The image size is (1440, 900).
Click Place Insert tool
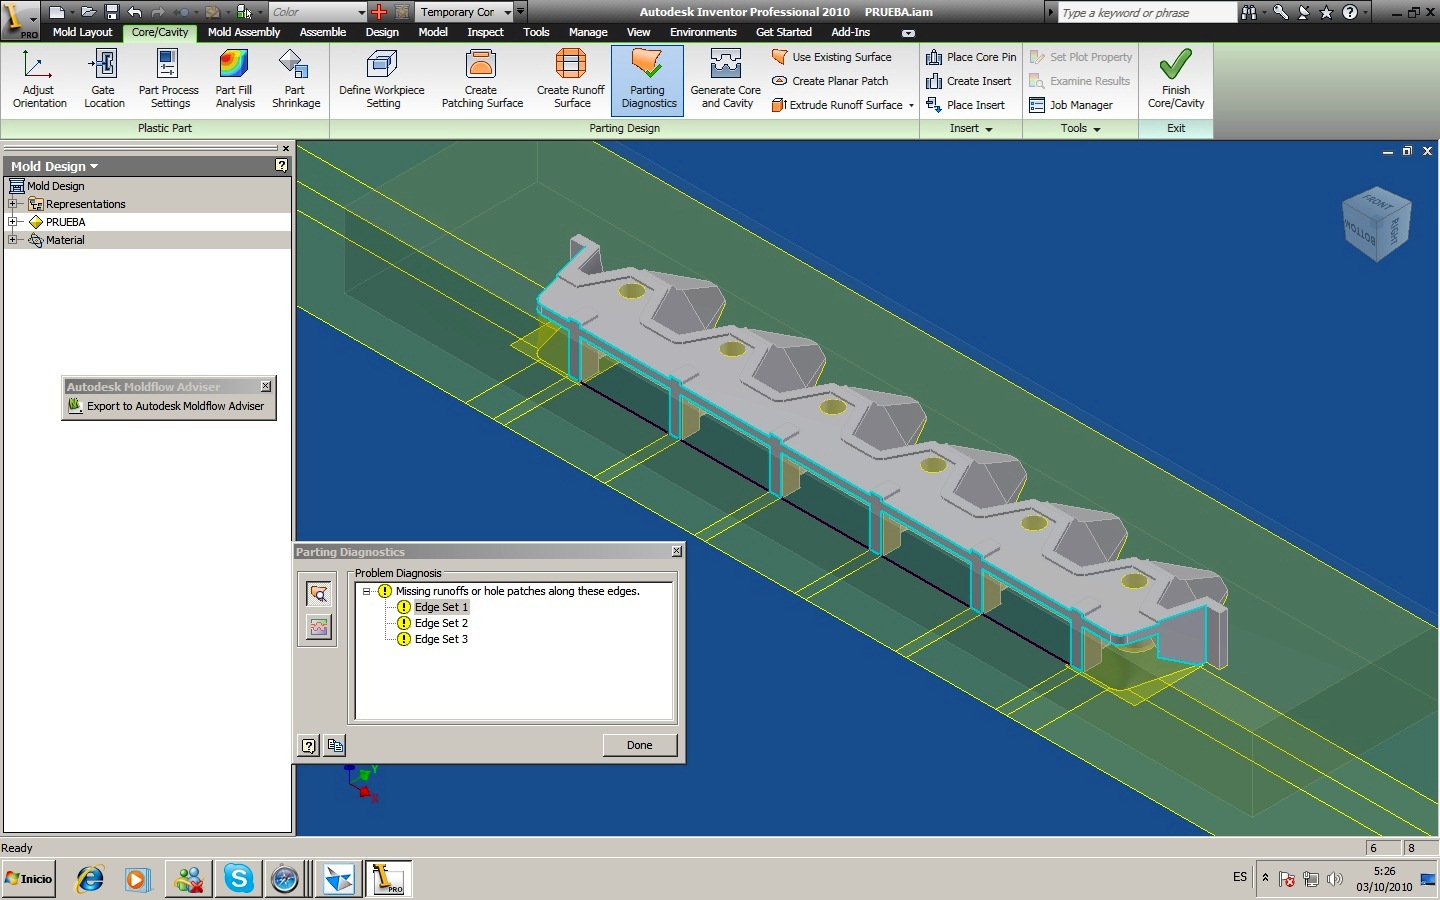click(966, 105)
